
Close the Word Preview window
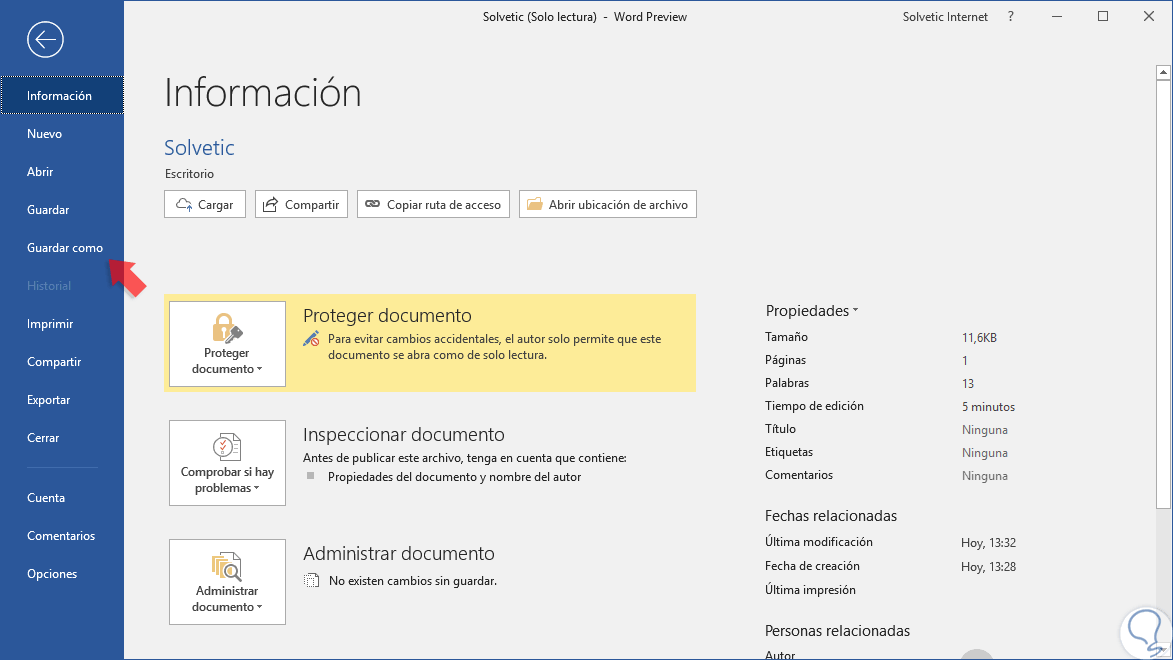[1149, 16]
